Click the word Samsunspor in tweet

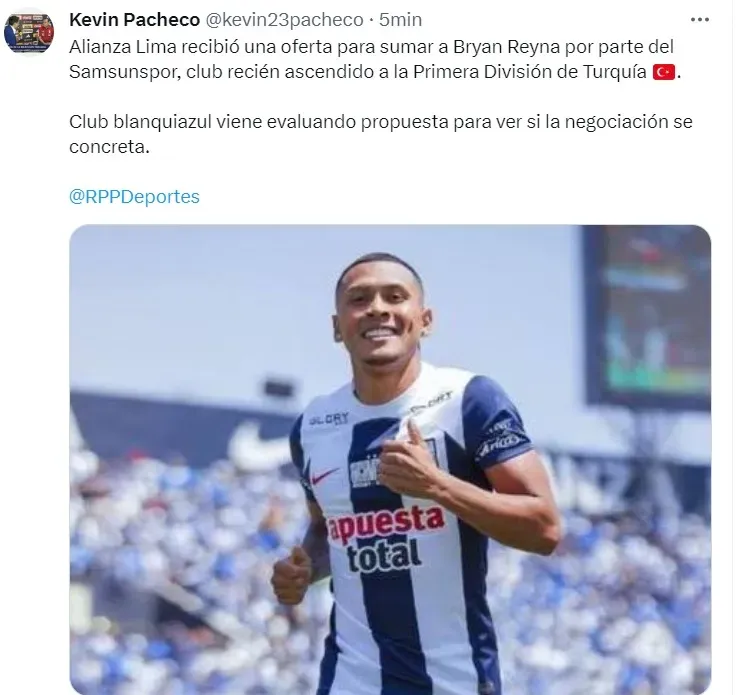tap(125, 72)
